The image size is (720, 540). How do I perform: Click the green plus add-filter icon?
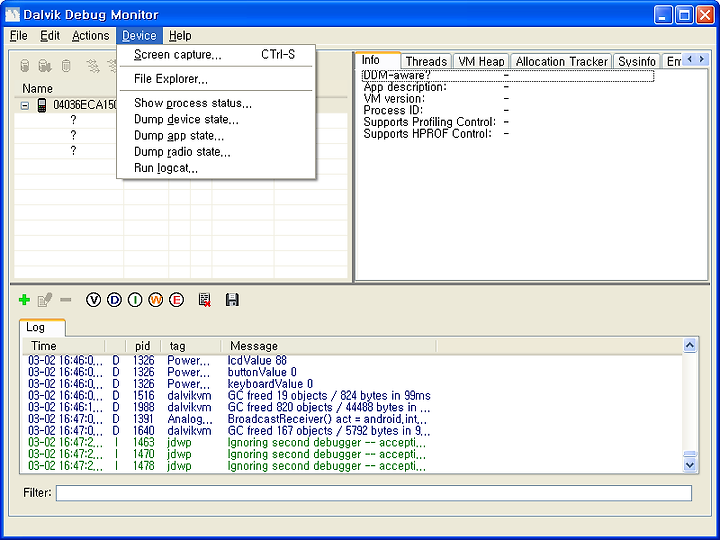[x=24, y=300]
